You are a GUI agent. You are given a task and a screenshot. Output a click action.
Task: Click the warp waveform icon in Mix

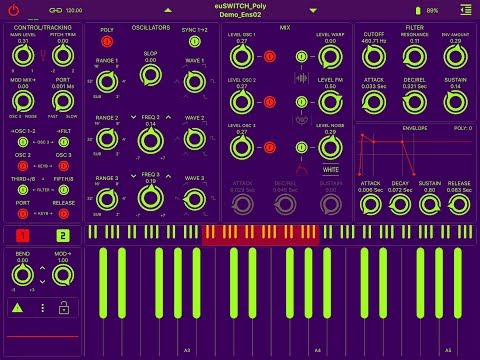pyautogui.click(x=301, y=78)
